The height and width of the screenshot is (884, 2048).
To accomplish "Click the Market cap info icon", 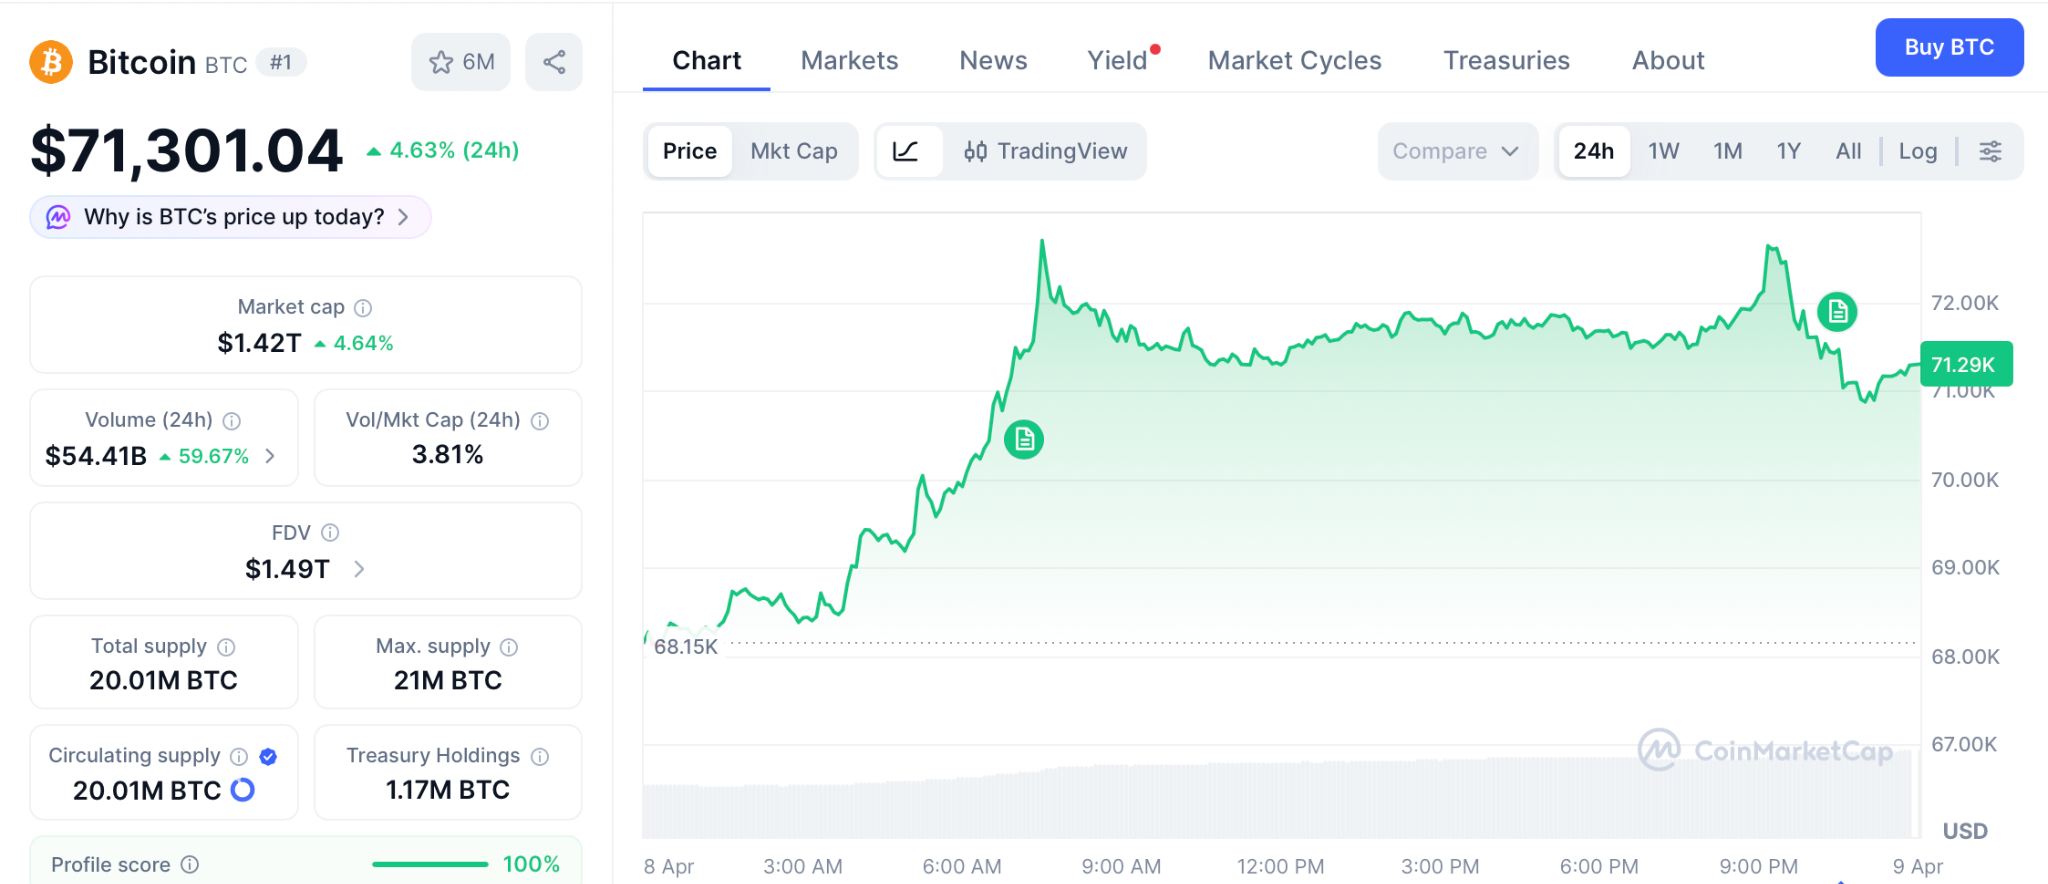I will click(x=363, y=308).
